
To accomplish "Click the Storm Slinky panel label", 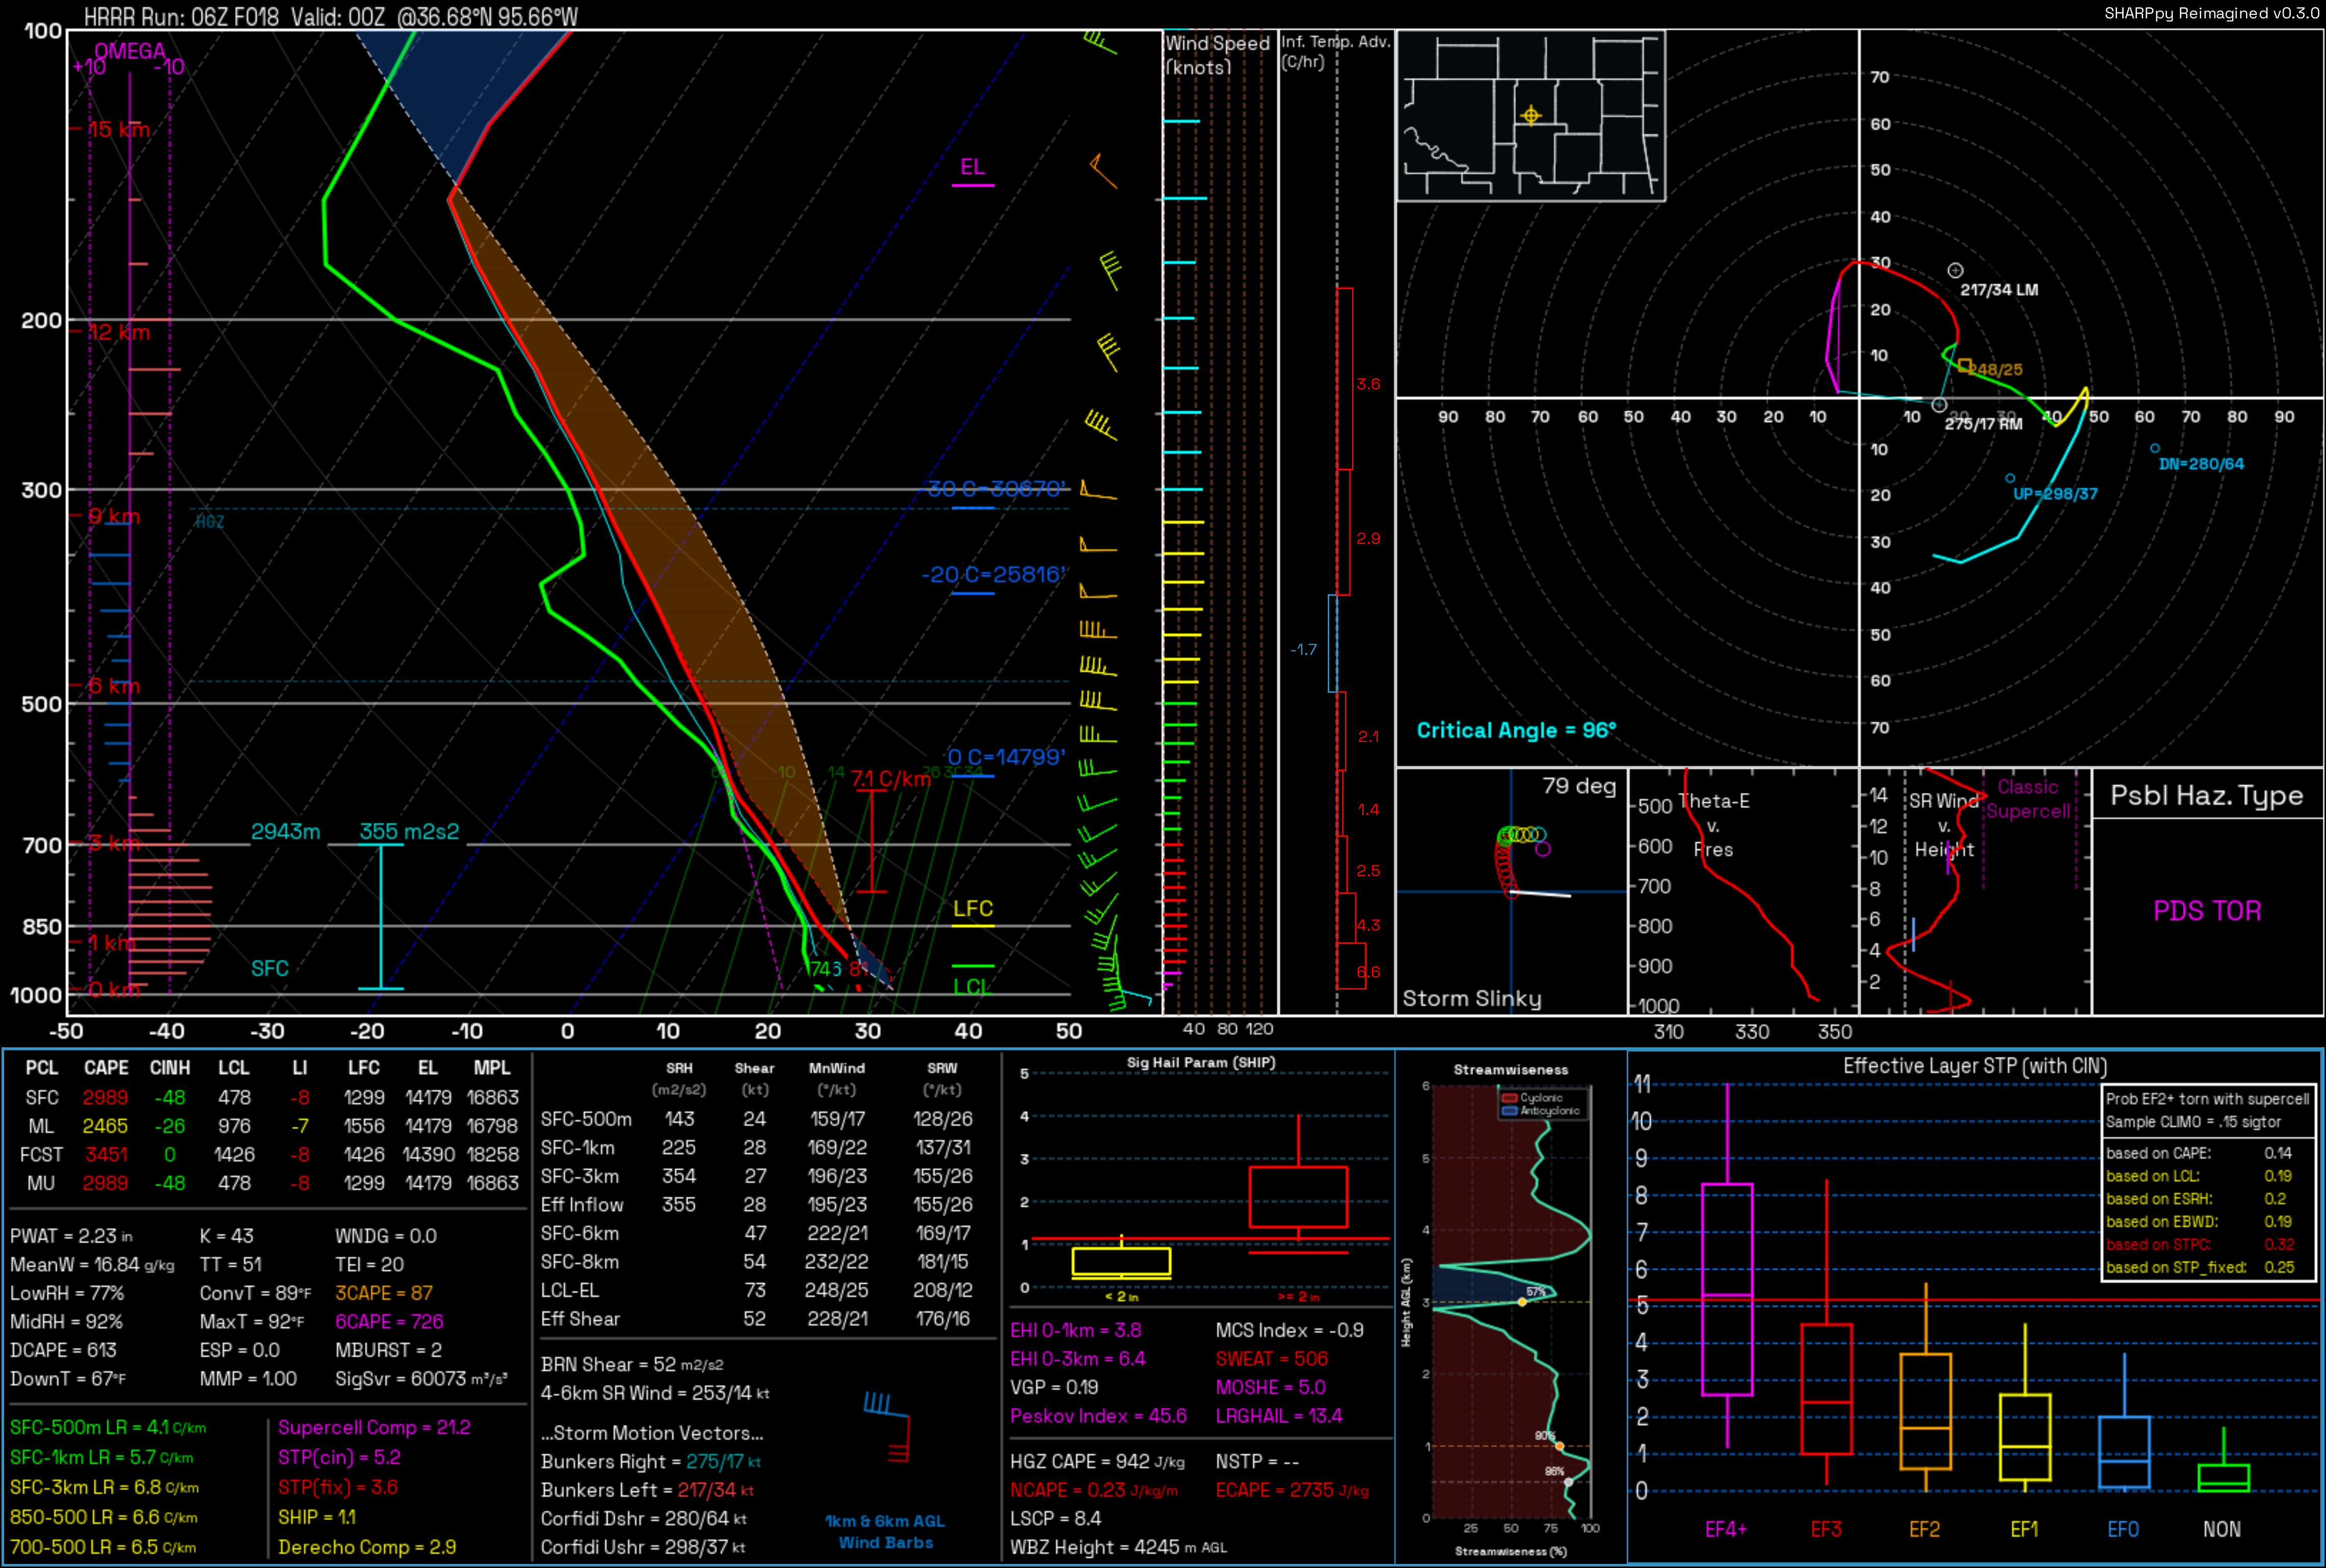I will (1471, 998).
